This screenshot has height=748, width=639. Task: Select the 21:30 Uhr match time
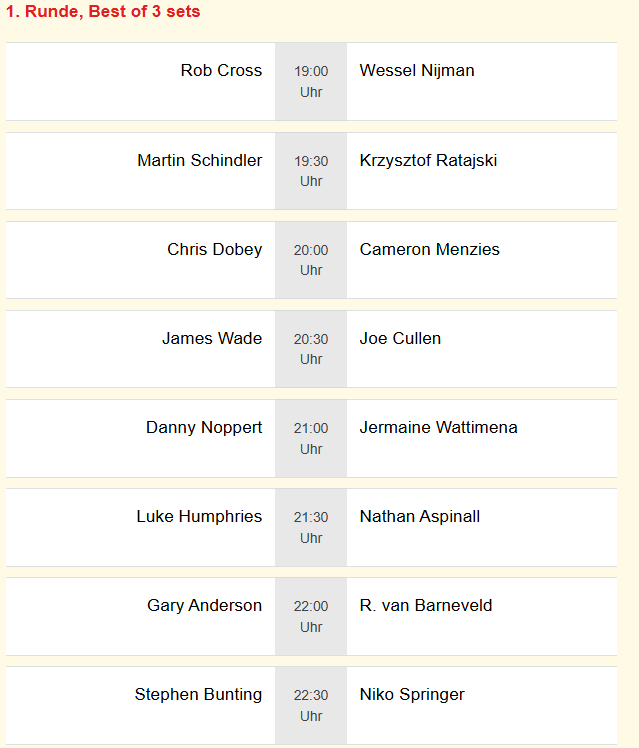[311, 527]
